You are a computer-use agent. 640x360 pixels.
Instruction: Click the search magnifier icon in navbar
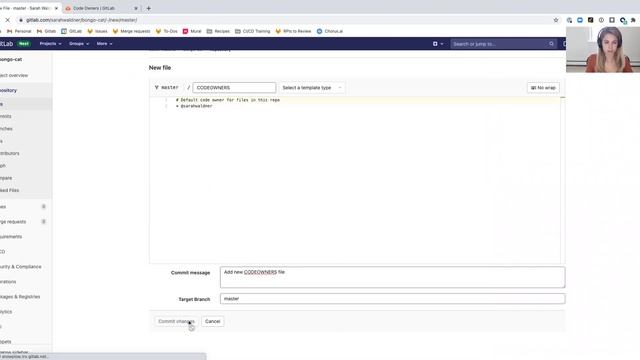(551, 44)
